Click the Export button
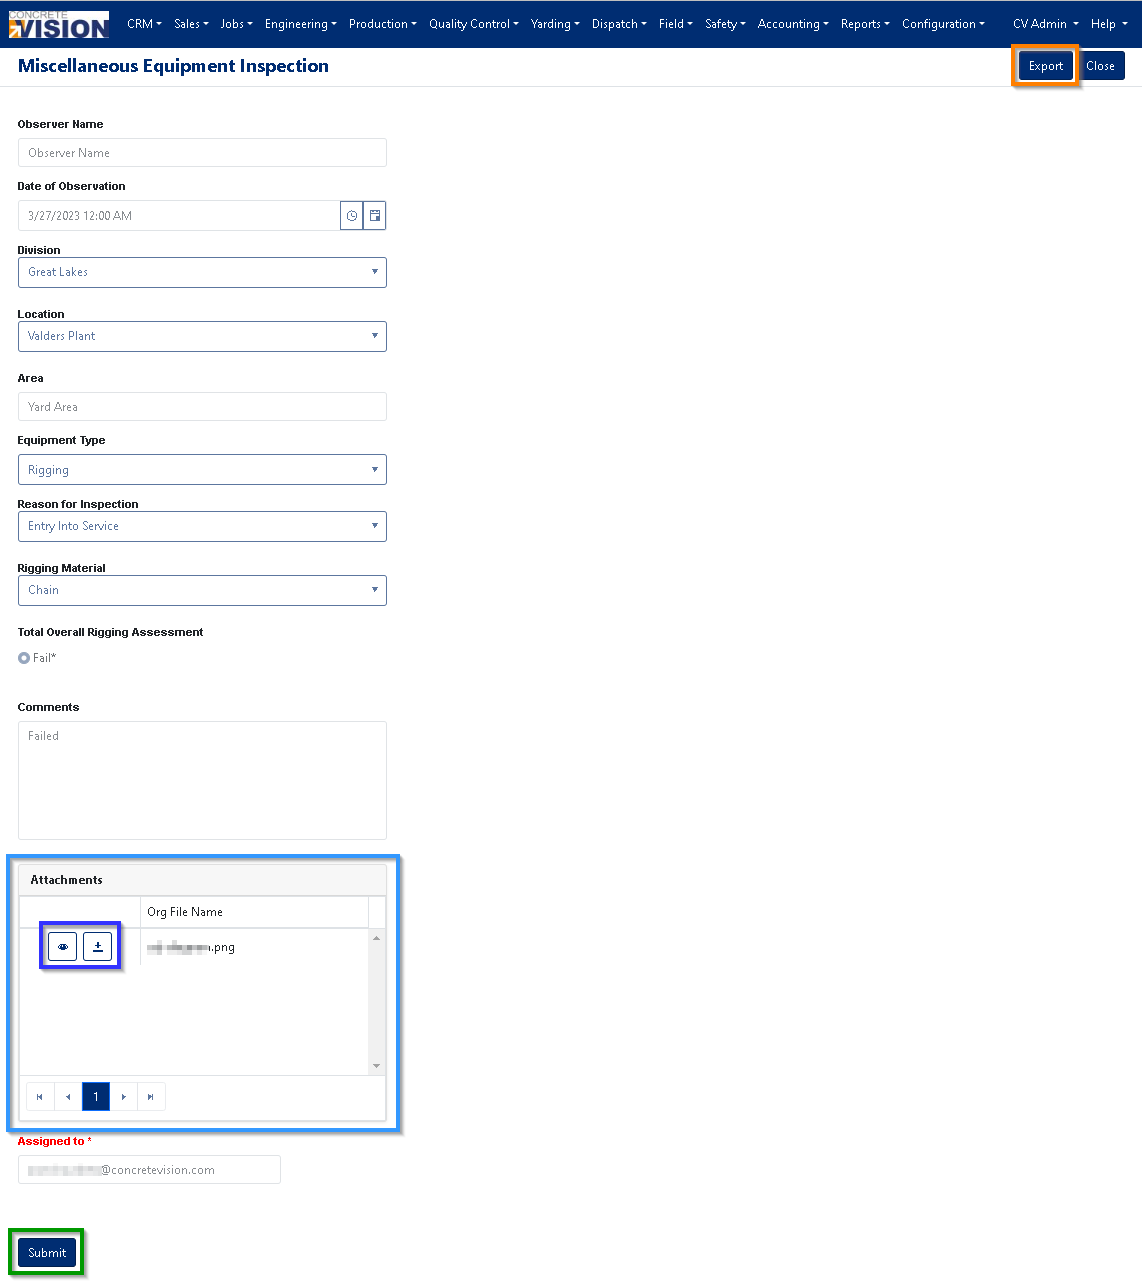 (x=1046, y=66)
